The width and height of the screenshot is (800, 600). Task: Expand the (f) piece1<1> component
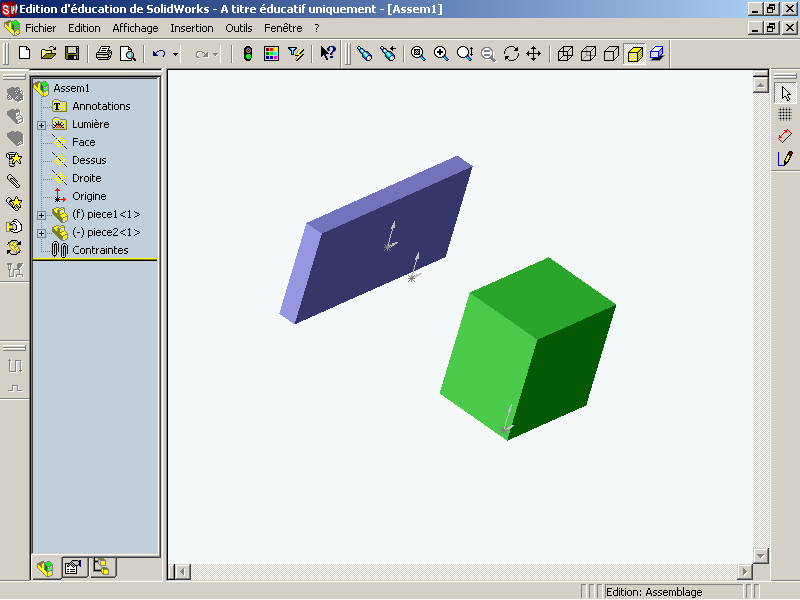41,215
